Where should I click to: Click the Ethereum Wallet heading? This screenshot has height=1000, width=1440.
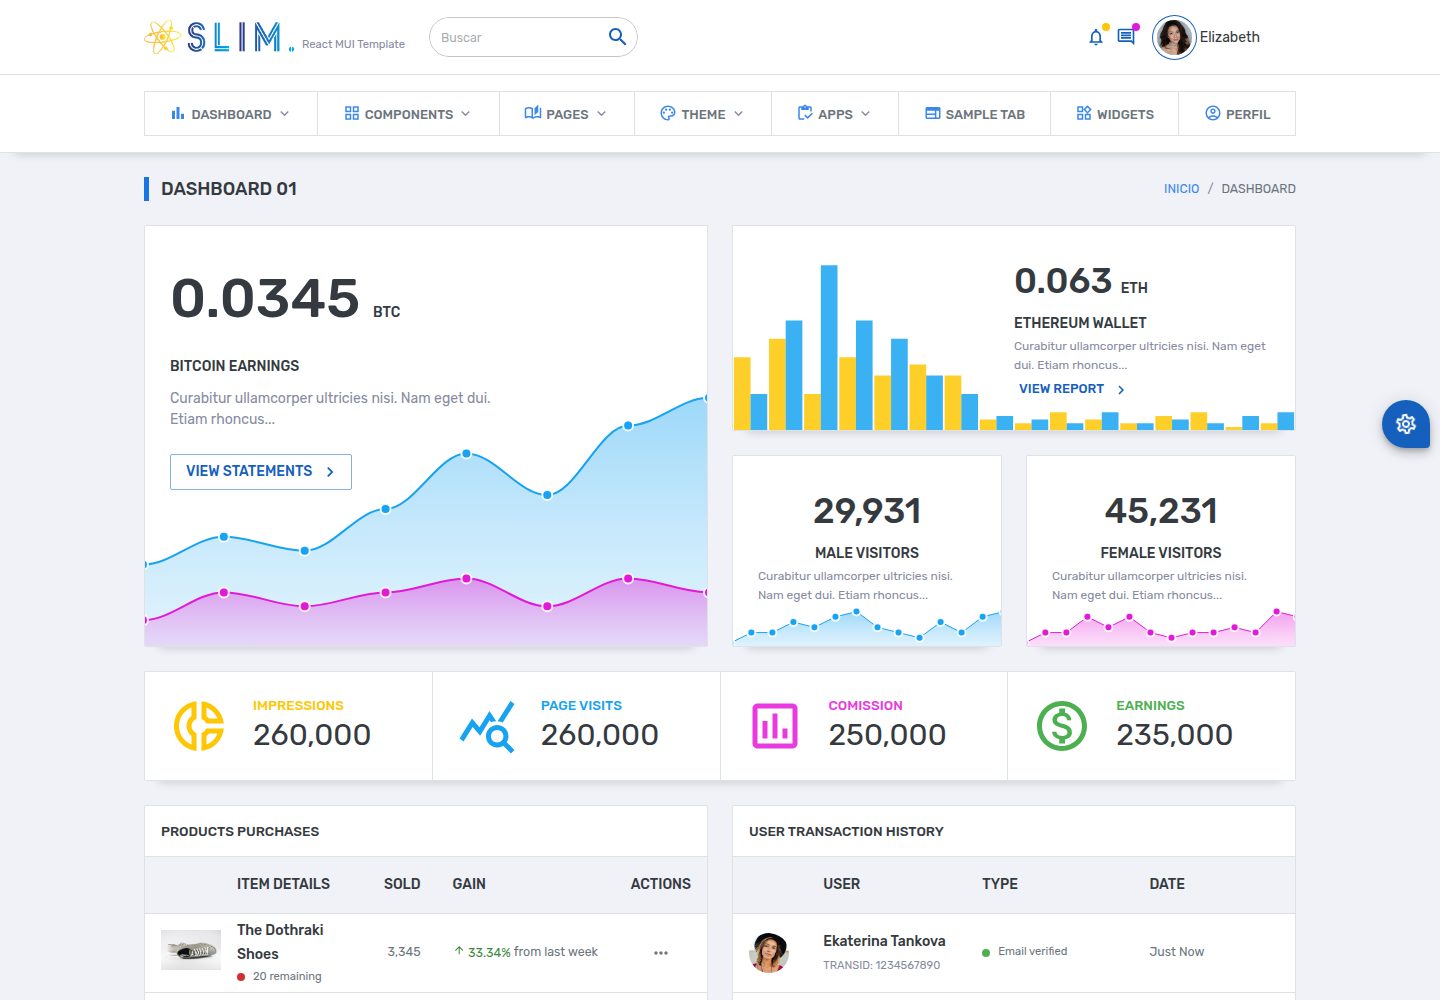[1080, 323]
